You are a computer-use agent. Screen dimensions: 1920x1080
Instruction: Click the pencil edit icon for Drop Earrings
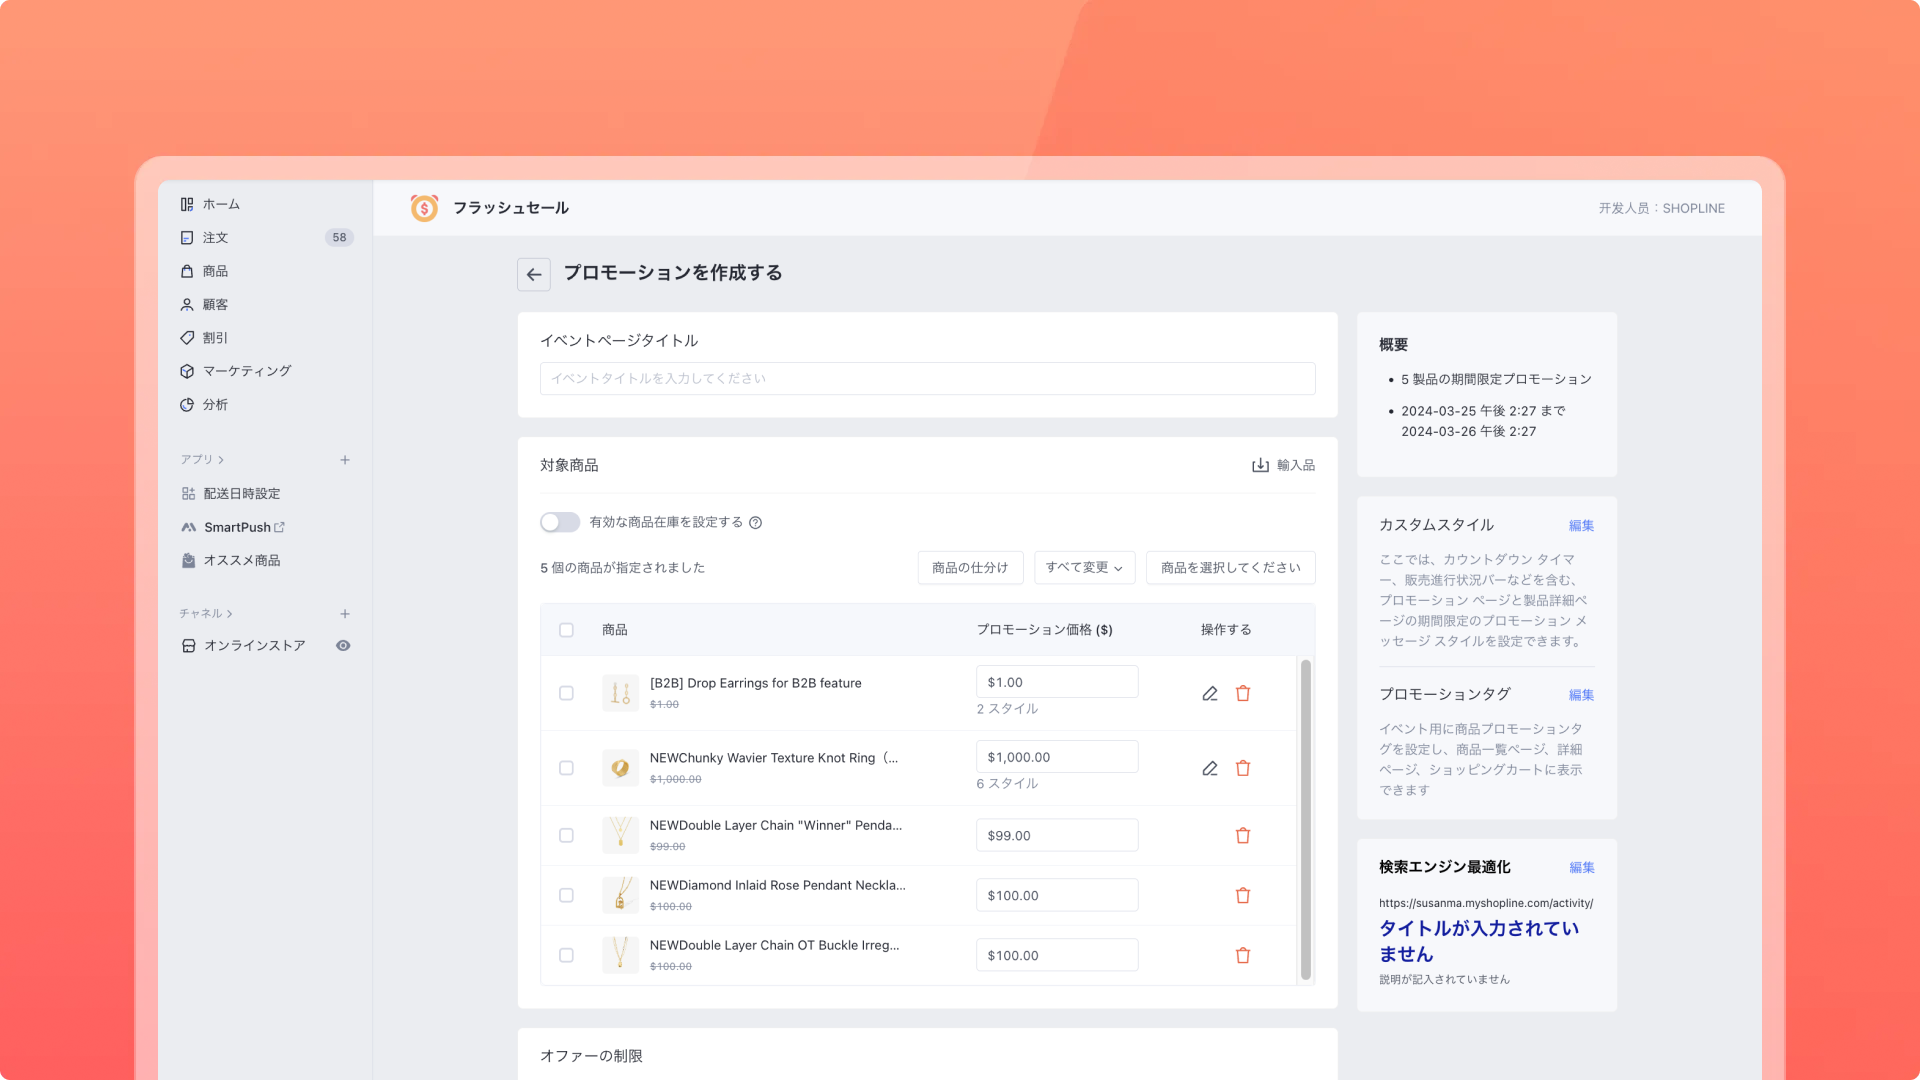coord(1210,693)
